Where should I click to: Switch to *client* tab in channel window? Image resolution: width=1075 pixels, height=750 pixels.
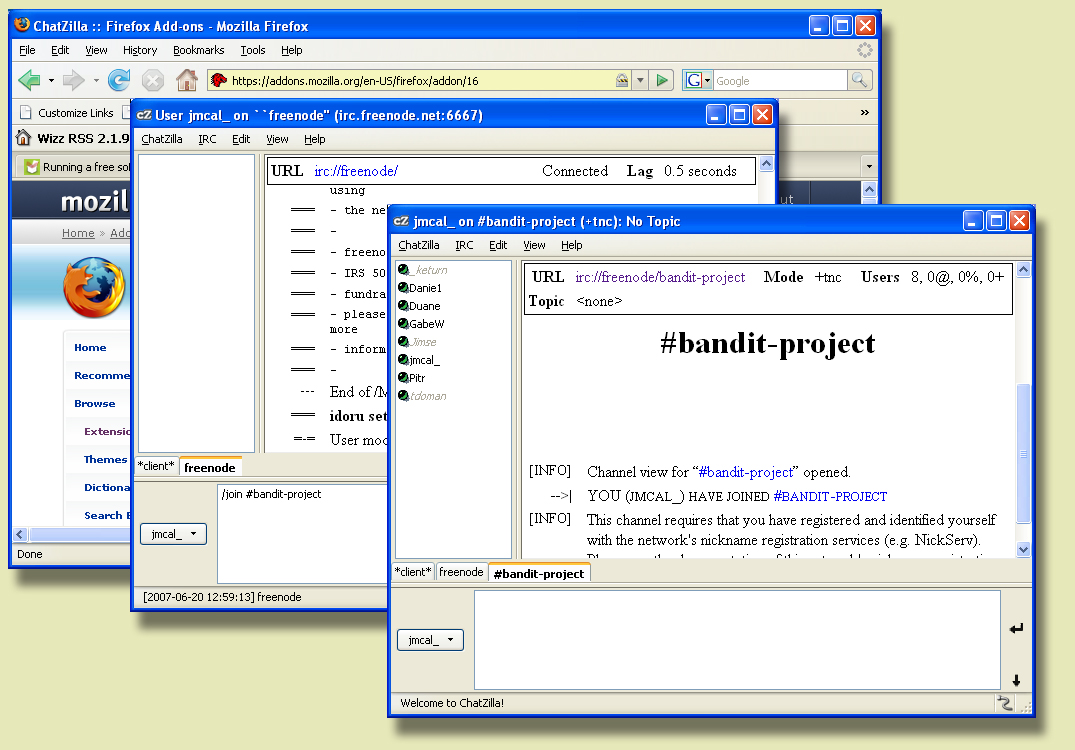pyautogui.click(x=413, y=572)
